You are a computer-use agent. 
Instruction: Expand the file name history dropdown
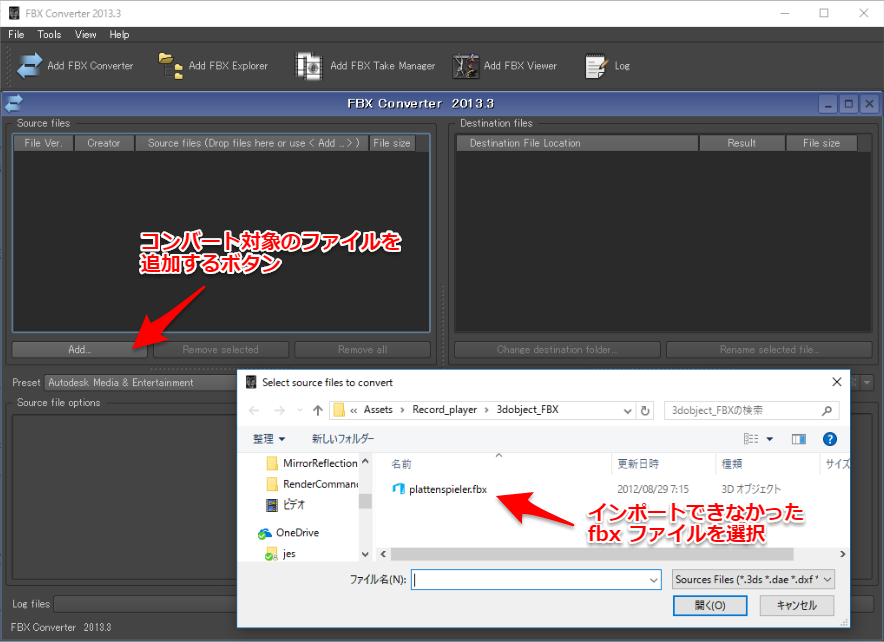(653, 579)
